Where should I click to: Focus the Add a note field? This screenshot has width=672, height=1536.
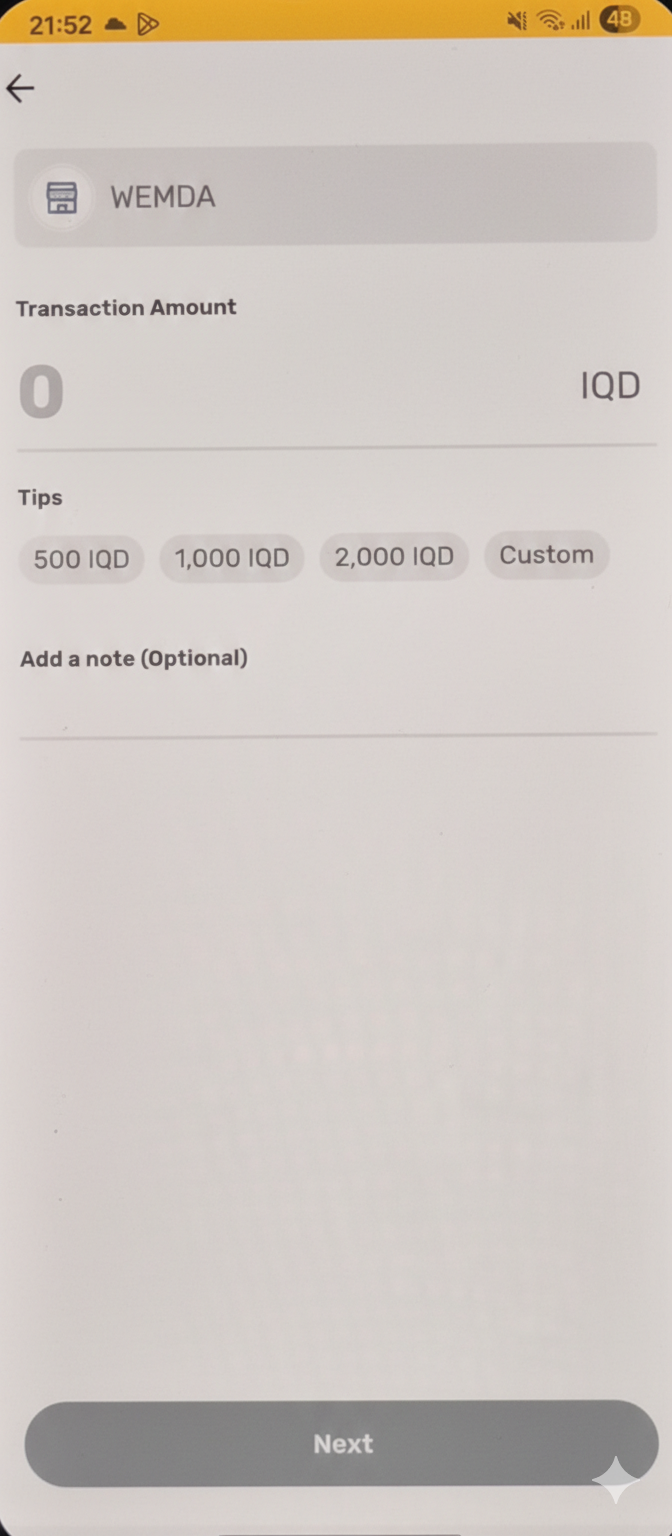[x=338, y=711]
